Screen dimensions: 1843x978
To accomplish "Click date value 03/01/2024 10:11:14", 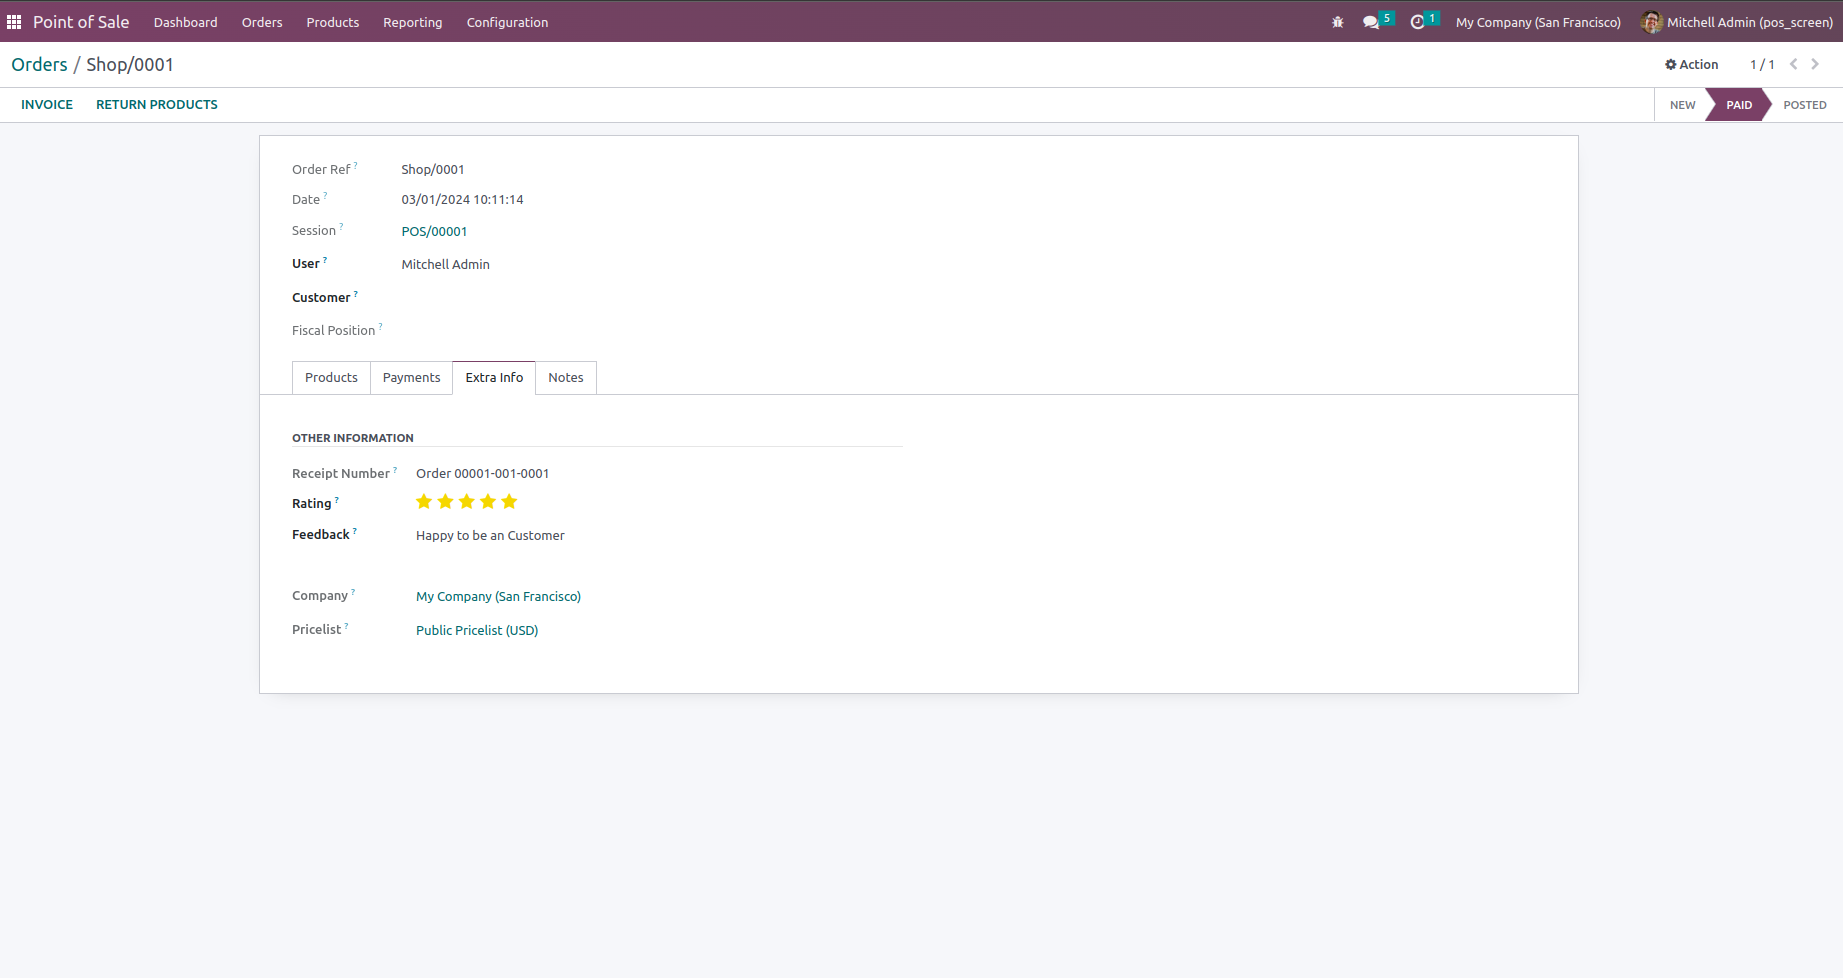I will click(x=462, y=199).
